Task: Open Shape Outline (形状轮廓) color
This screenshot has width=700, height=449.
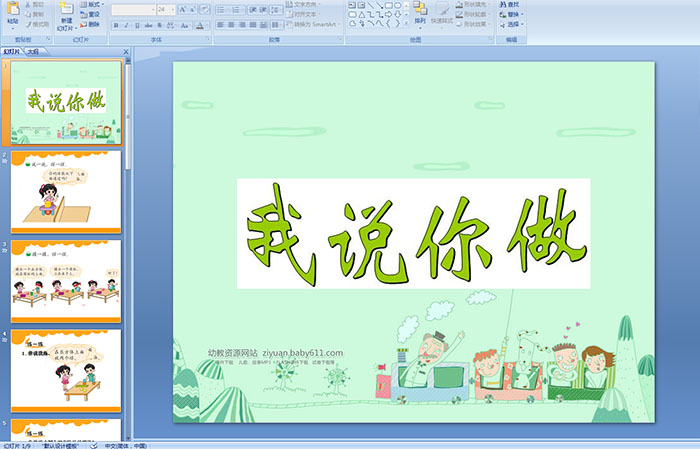Action: click(473, 14)
